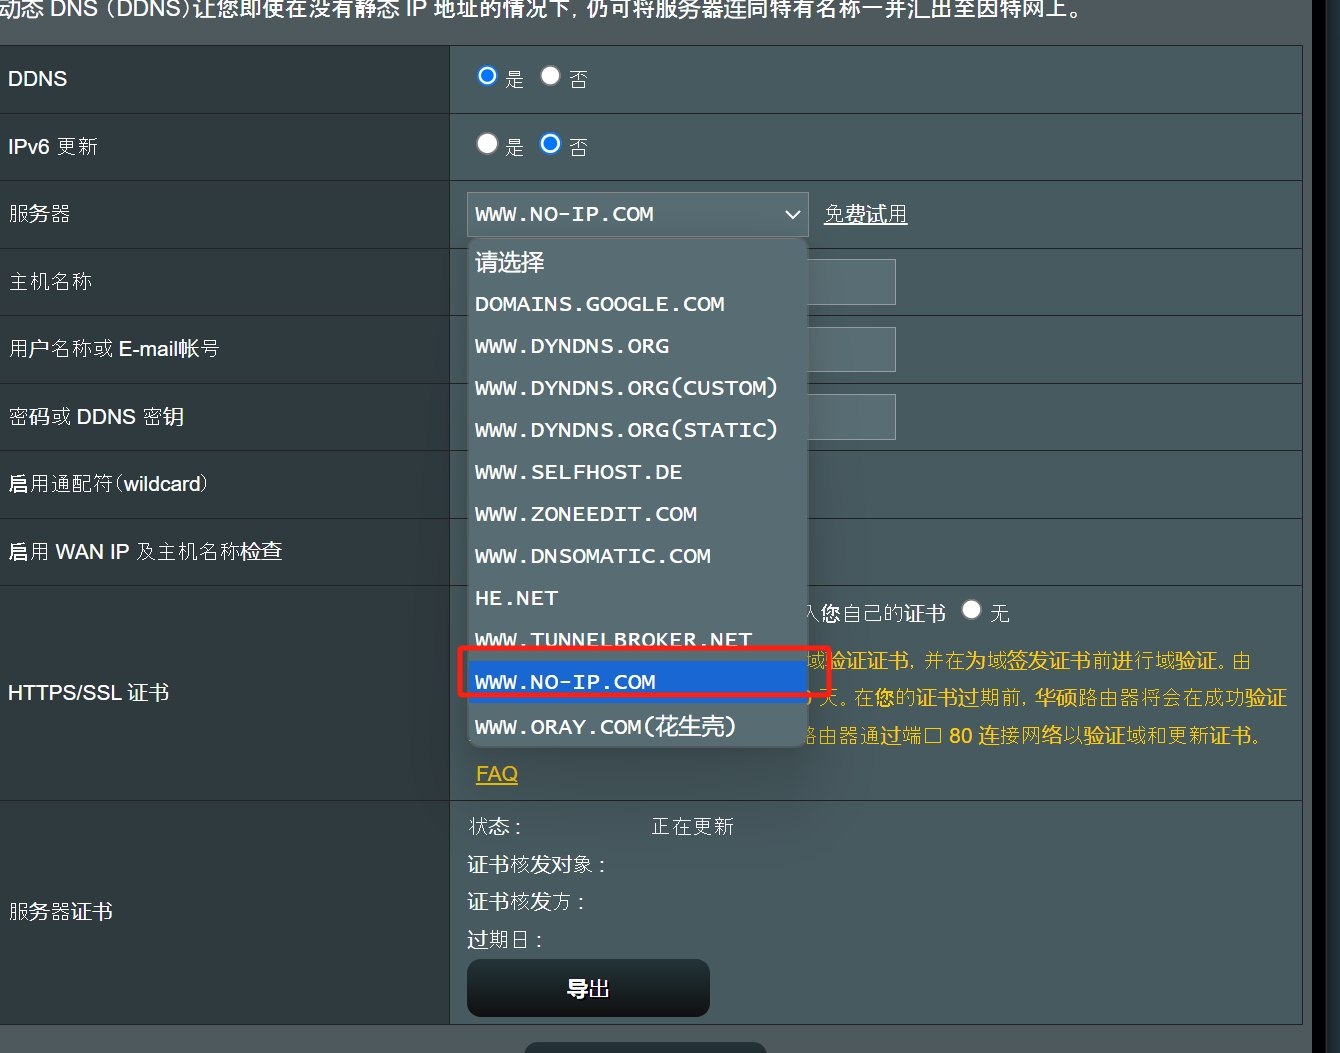Click 密码或 DDNS 密钥 input field
Image resolution: width=1340 pixels, height=1053 pixels.
tap(851, 417)
